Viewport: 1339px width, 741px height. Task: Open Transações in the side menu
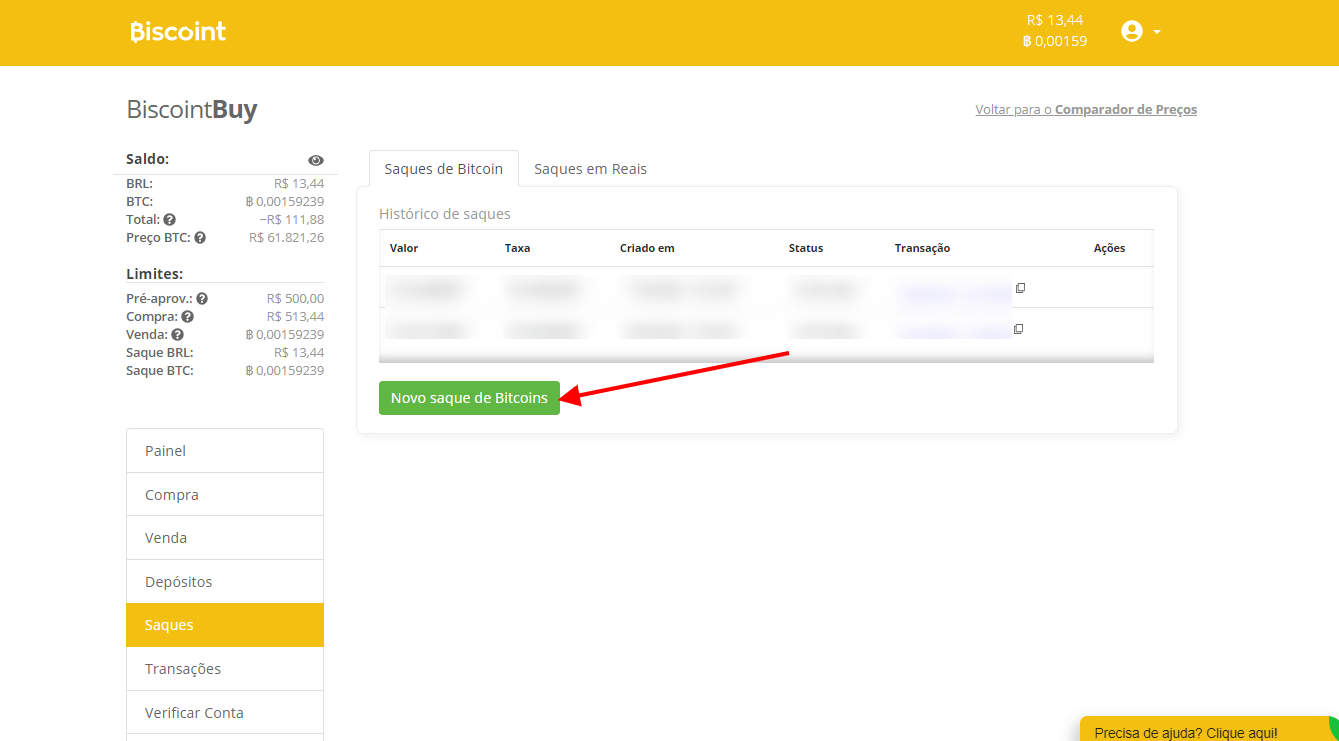(x=225, y=669)
